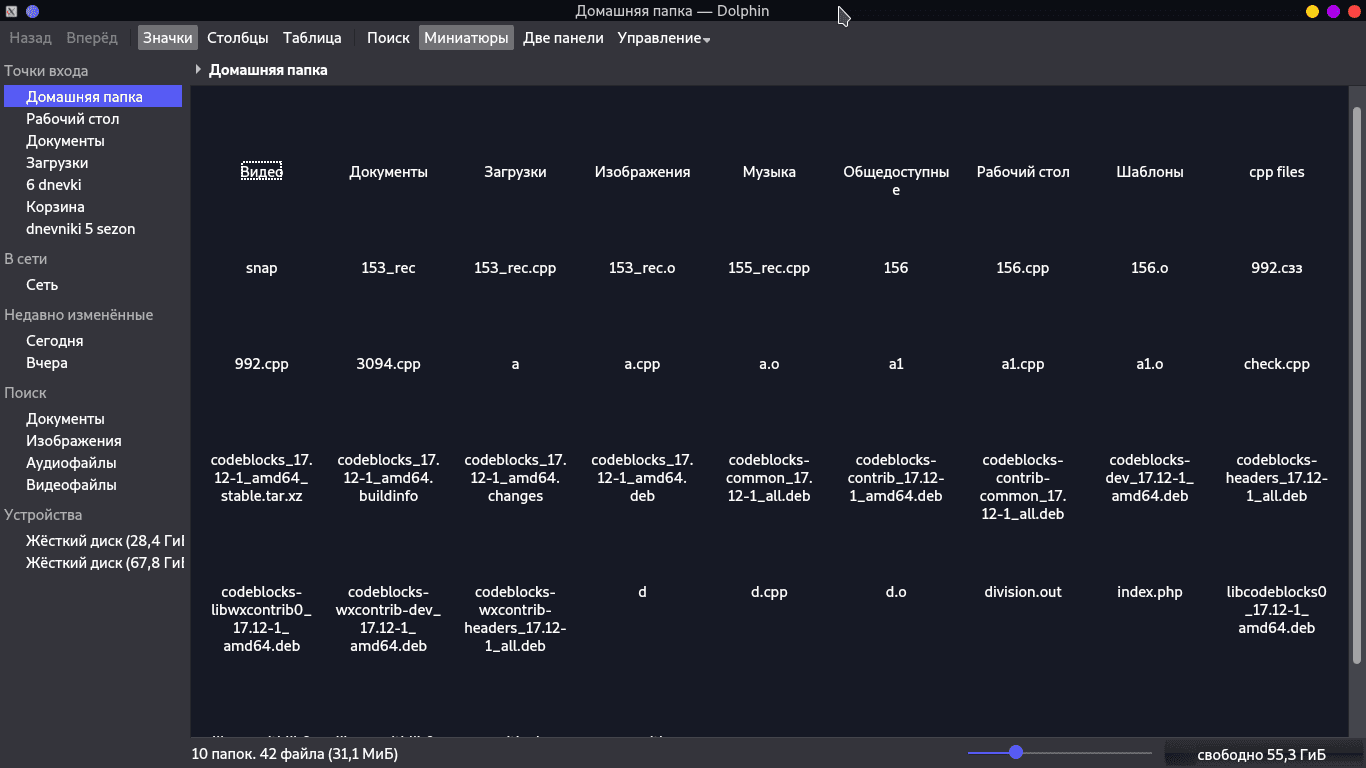Select codeblocks_17.12-1_amd64_stable.tar.xz archive
1366x768 pixels.
tap(262, 478)
